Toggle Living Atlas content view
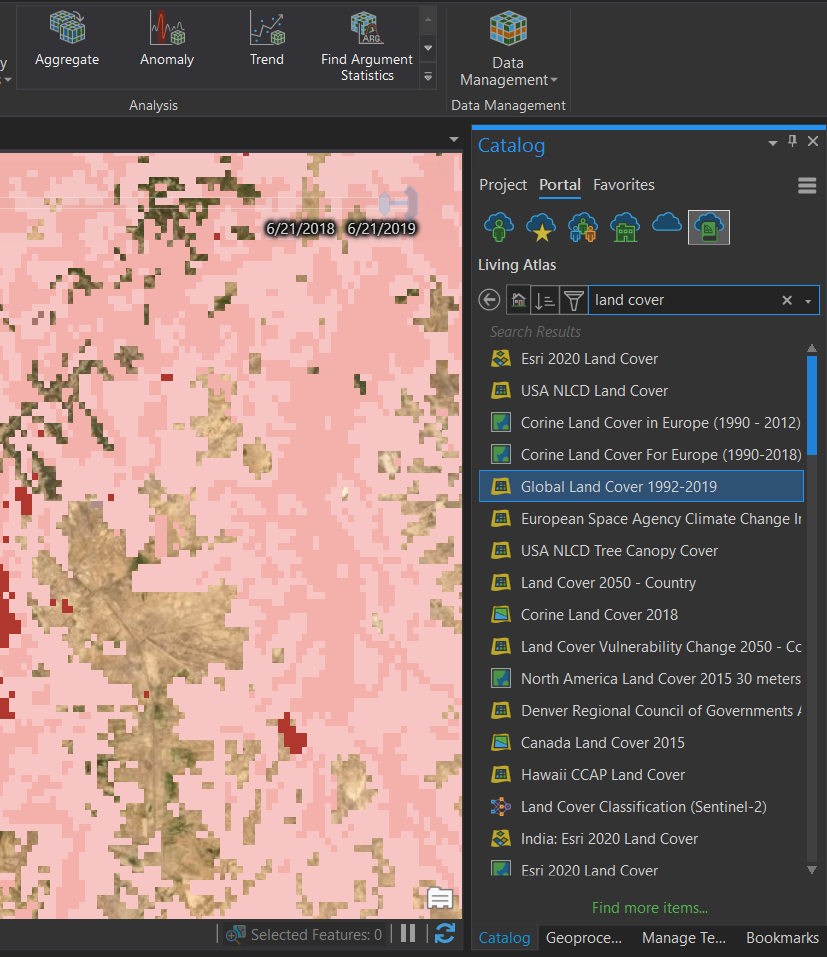Screen dimensions: 827x957 coord(708,227)
